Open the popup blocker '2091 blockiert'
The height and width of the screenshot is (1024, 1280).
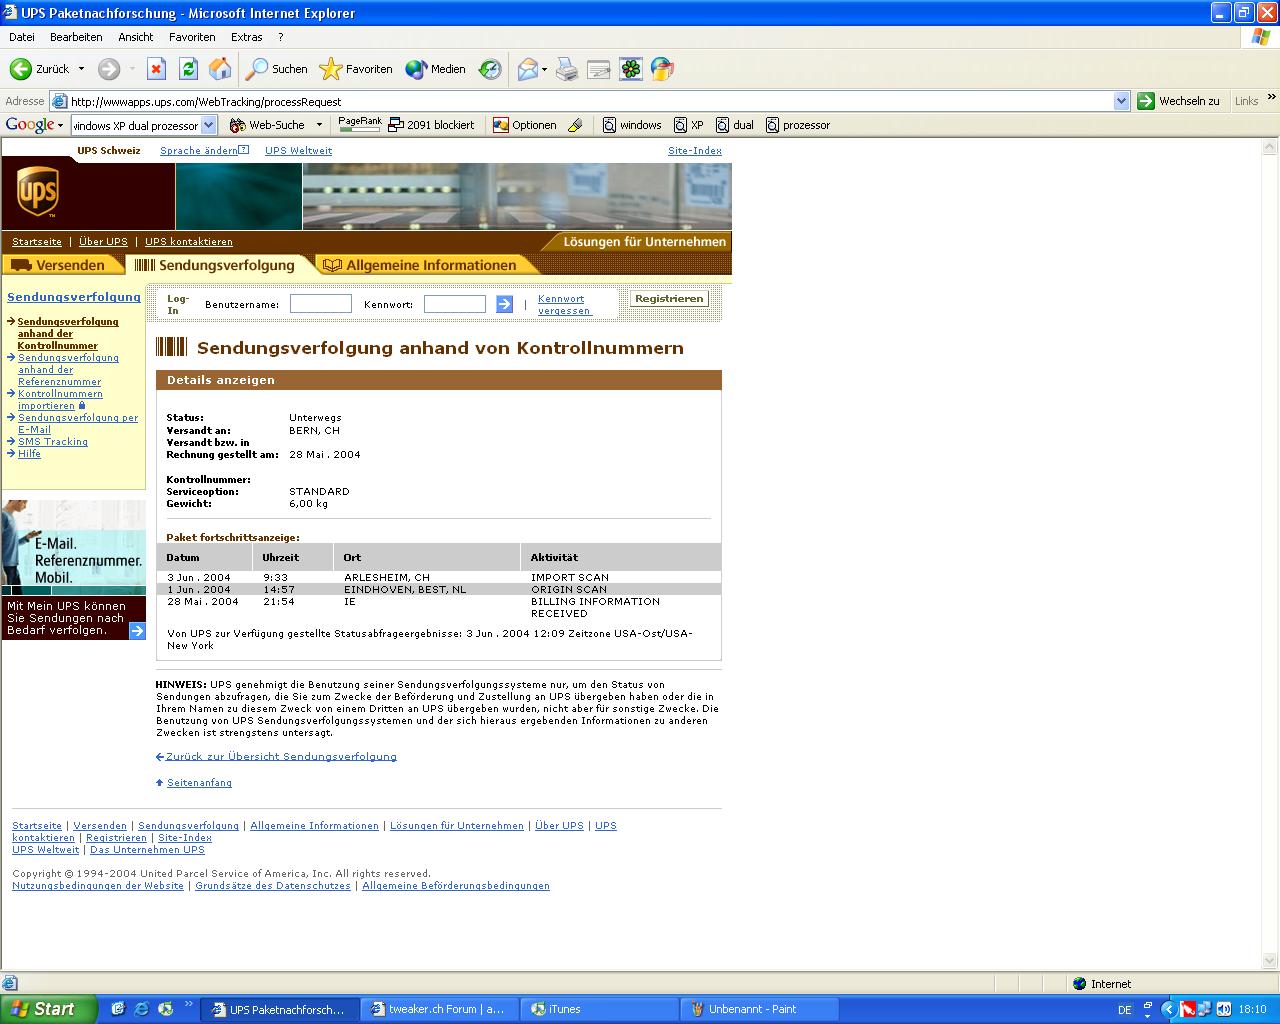[x=431, y=125]
